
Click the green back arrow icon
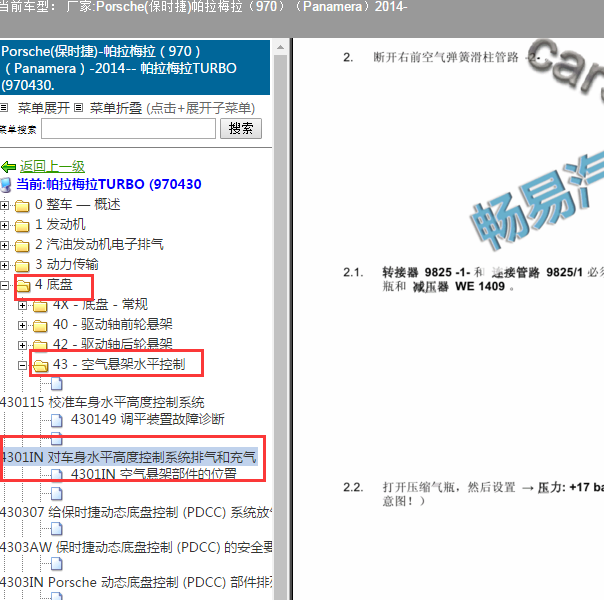(8, 167)
